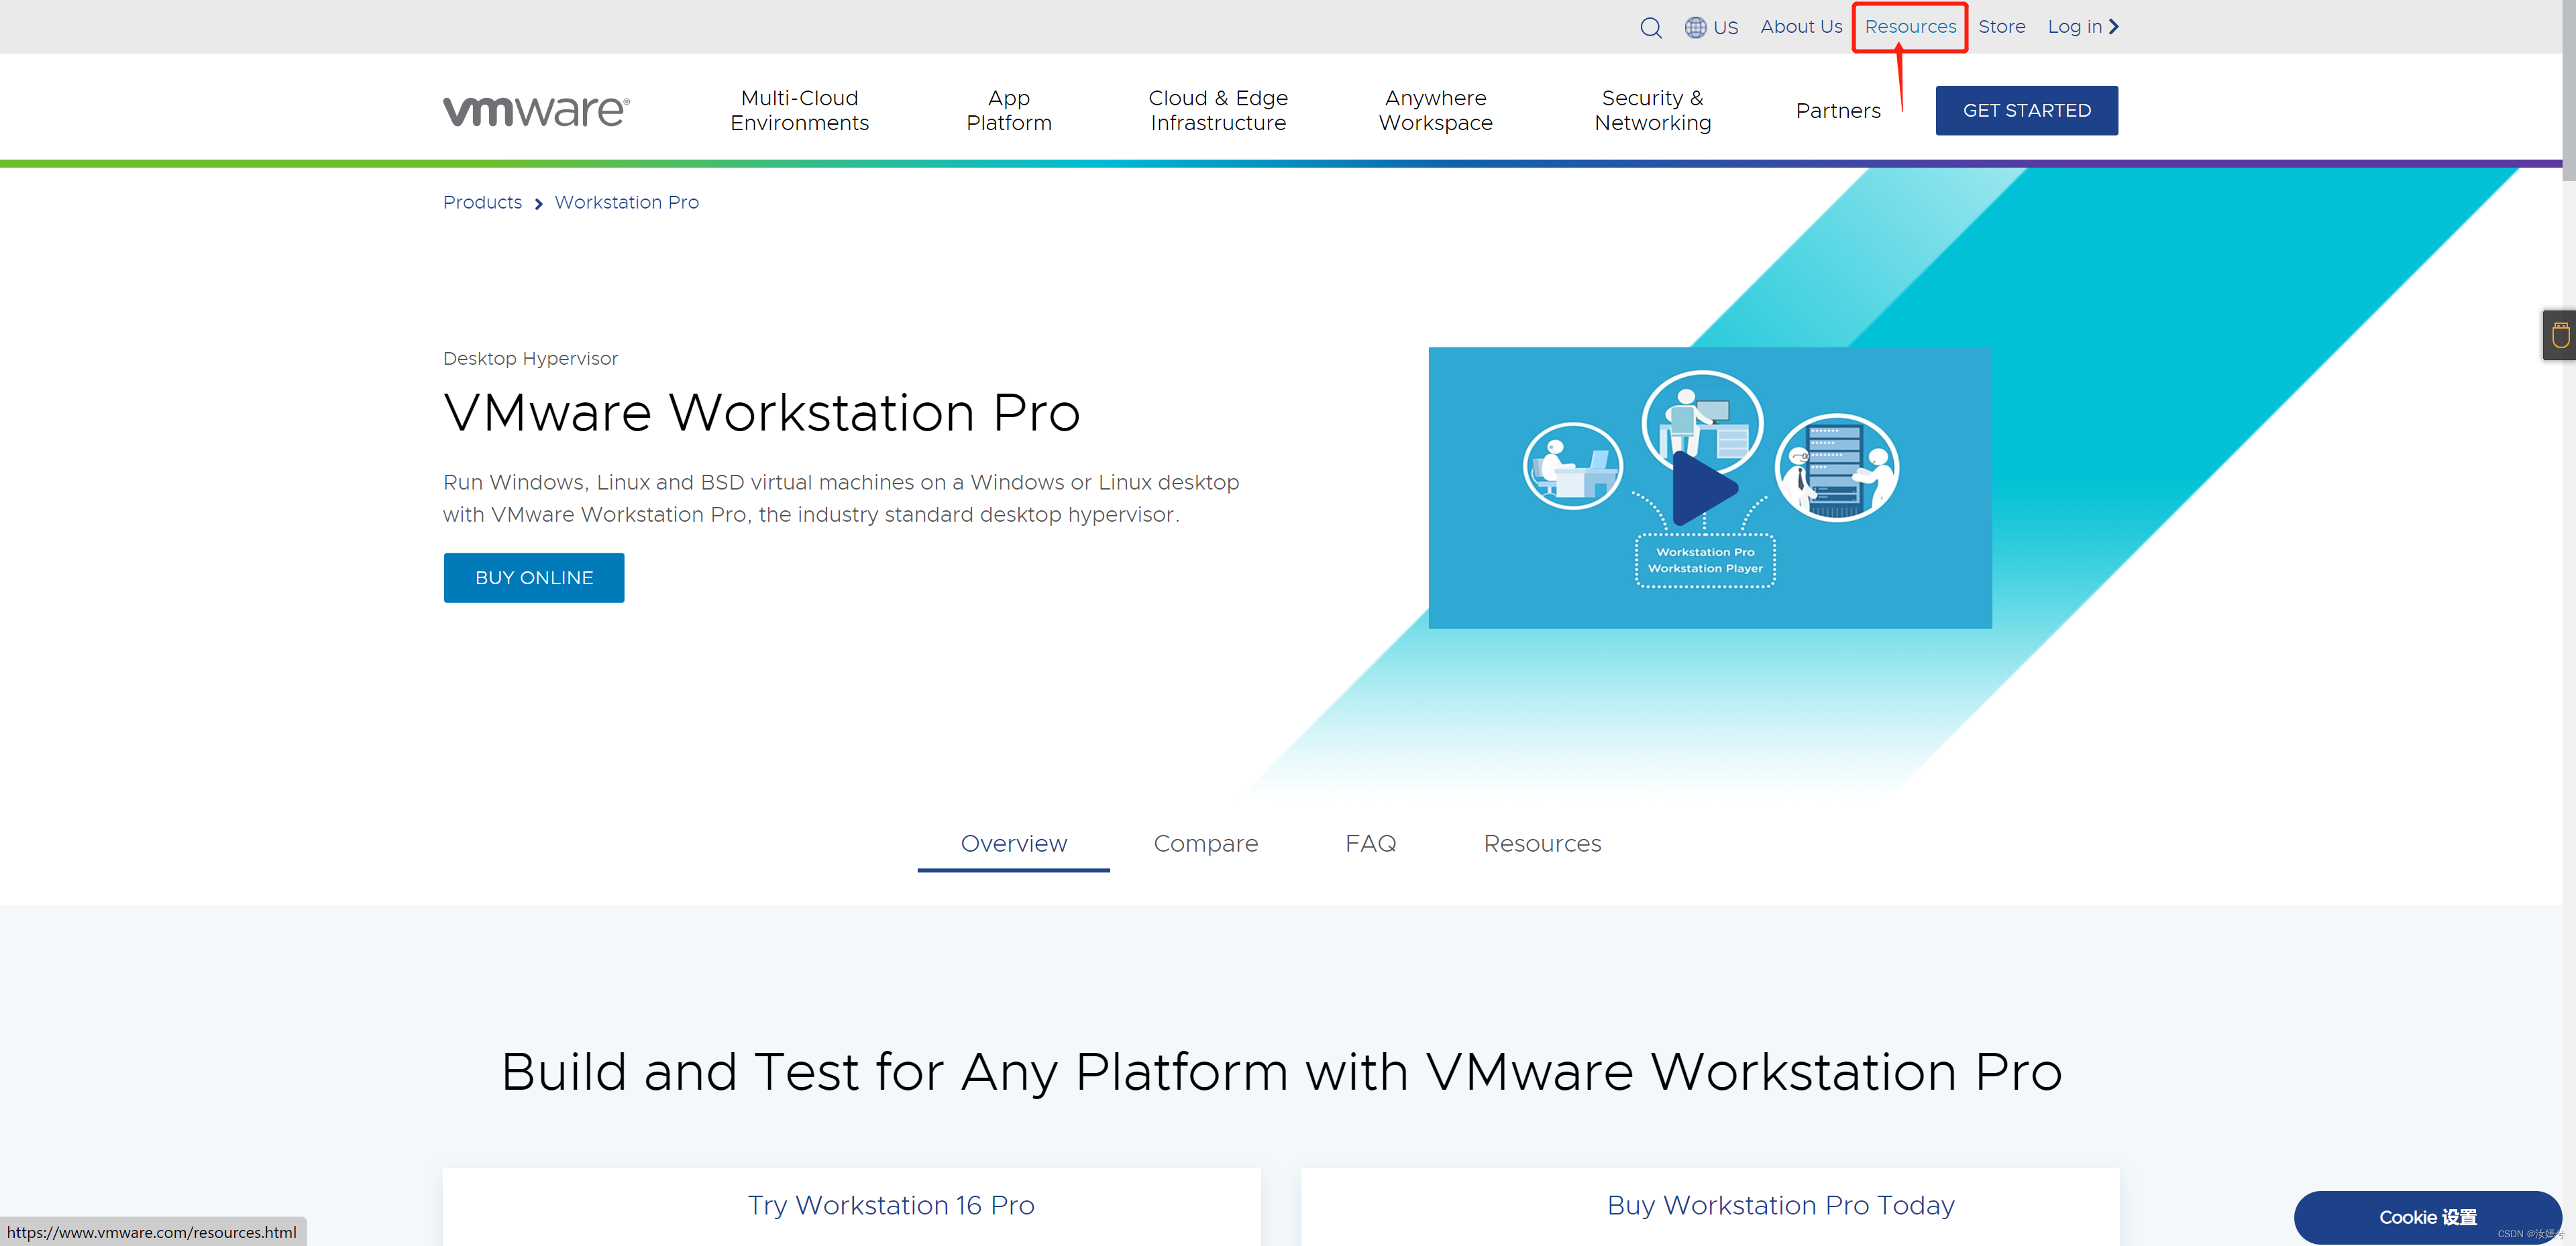Open the search magnifier icon
The image size is (2576, 1246).
tap(1651, 28)
